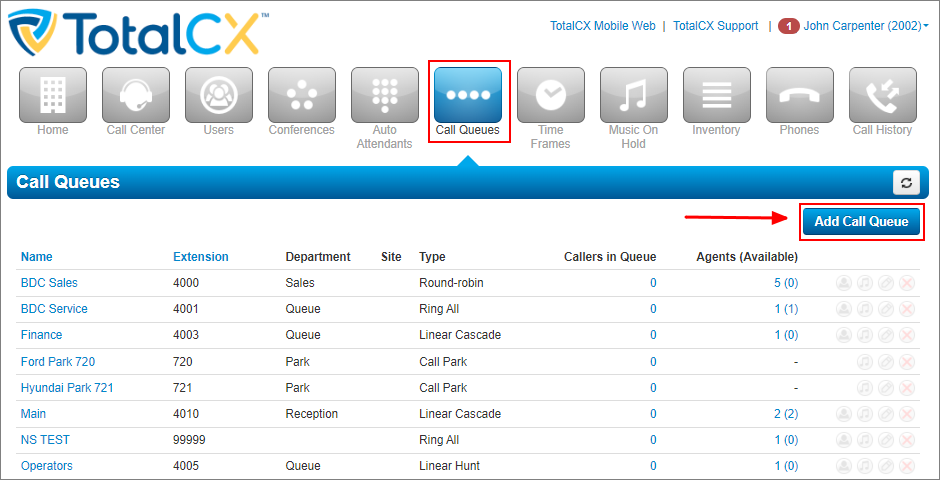The height and width of the screenshot is (480, 940).
Task: Edit Hyundai Park 721 with pencil icon
Action: pos(885,388)
